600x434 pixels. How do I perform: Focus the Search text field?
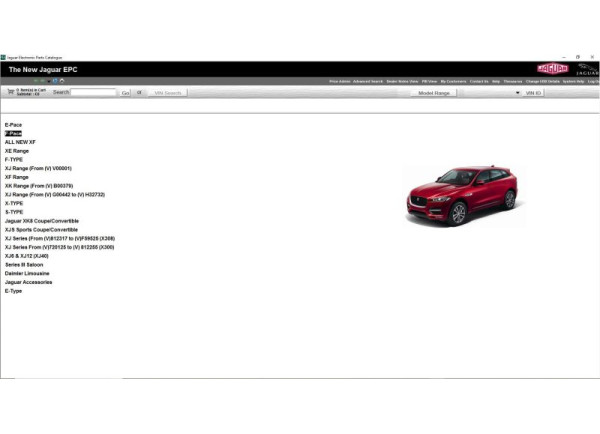coord(94,93)
